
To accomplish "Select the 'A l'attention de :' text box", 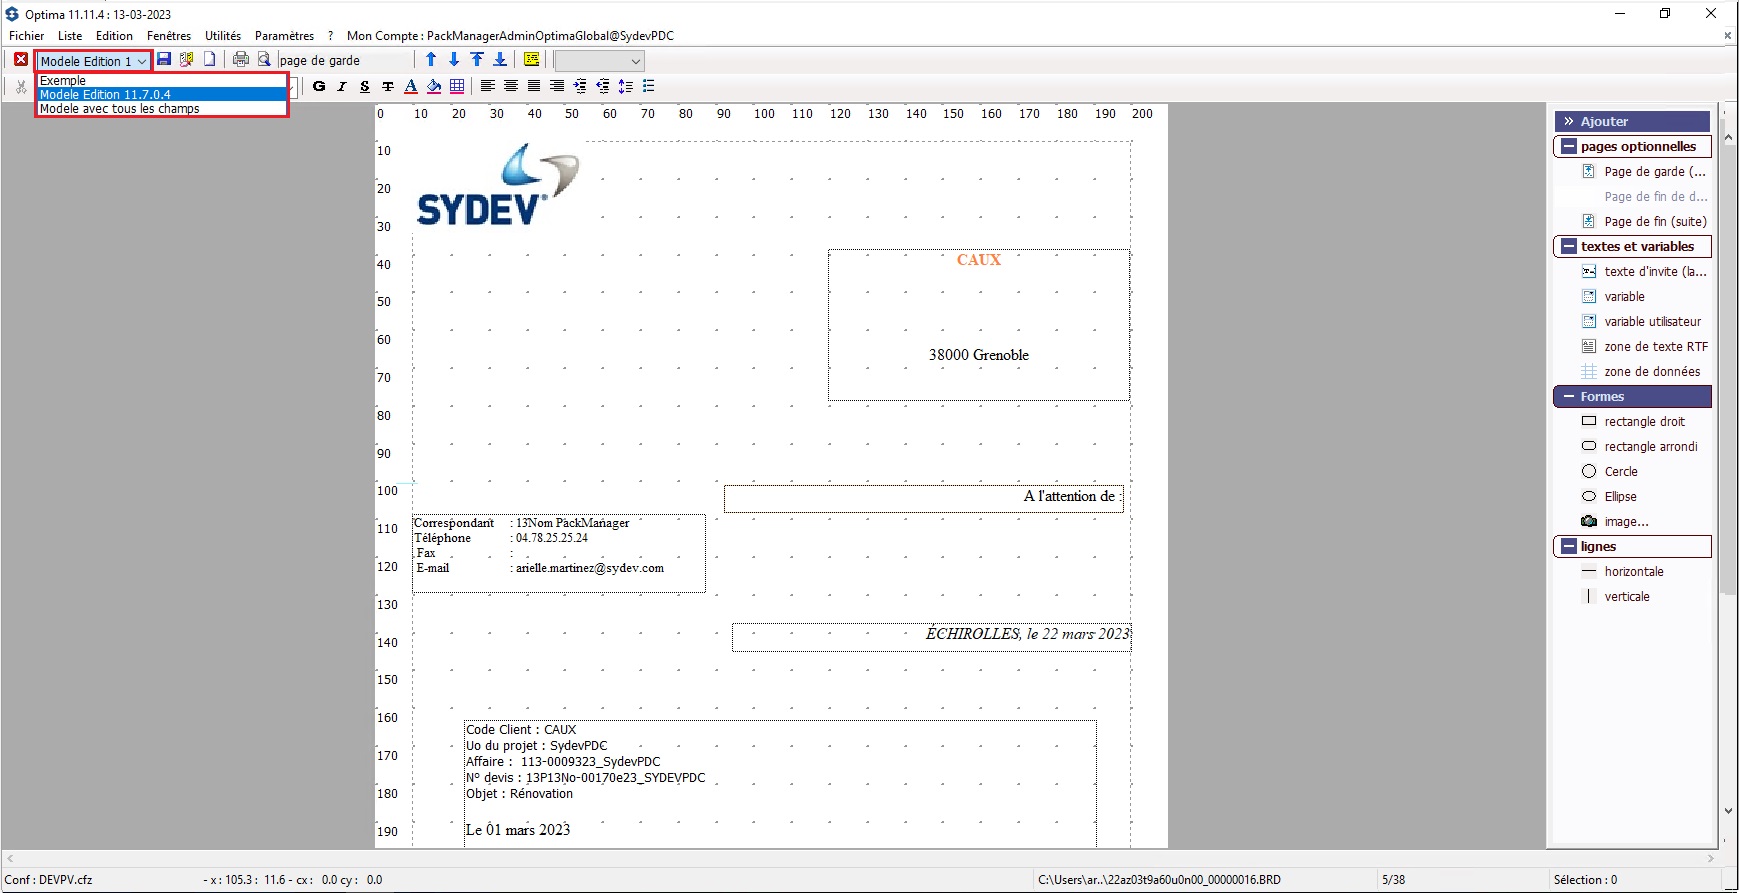I will (x=923, y=498).
